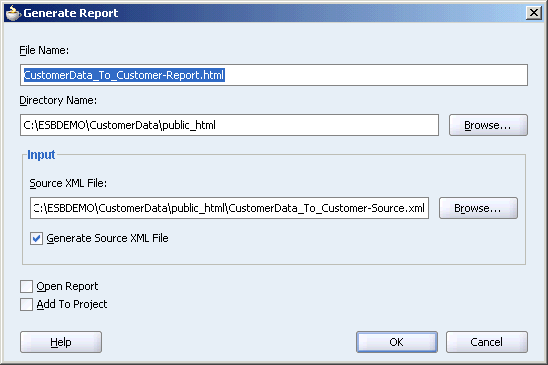Screen dimensions: 548x365
Task: Click the 'Generate Report' title bar text
Action: click(x=71, y=13)
